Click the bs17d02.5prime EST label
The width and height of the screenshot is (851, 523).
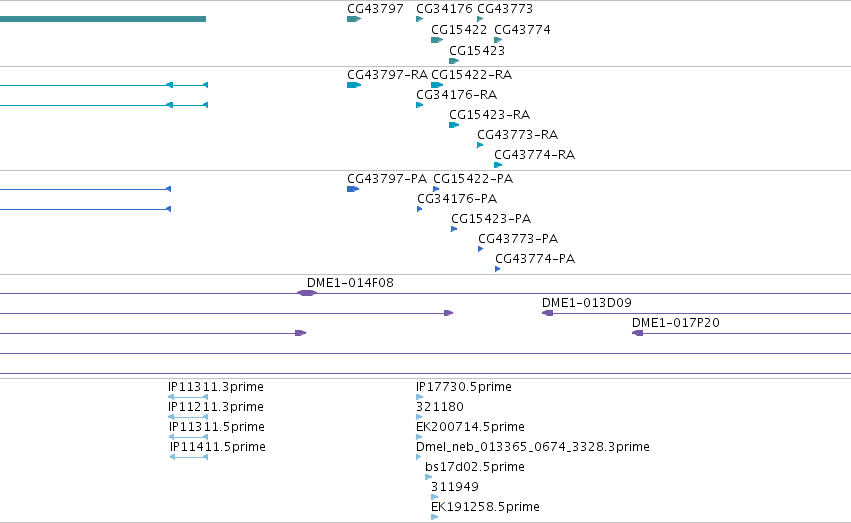coord(475,467)
